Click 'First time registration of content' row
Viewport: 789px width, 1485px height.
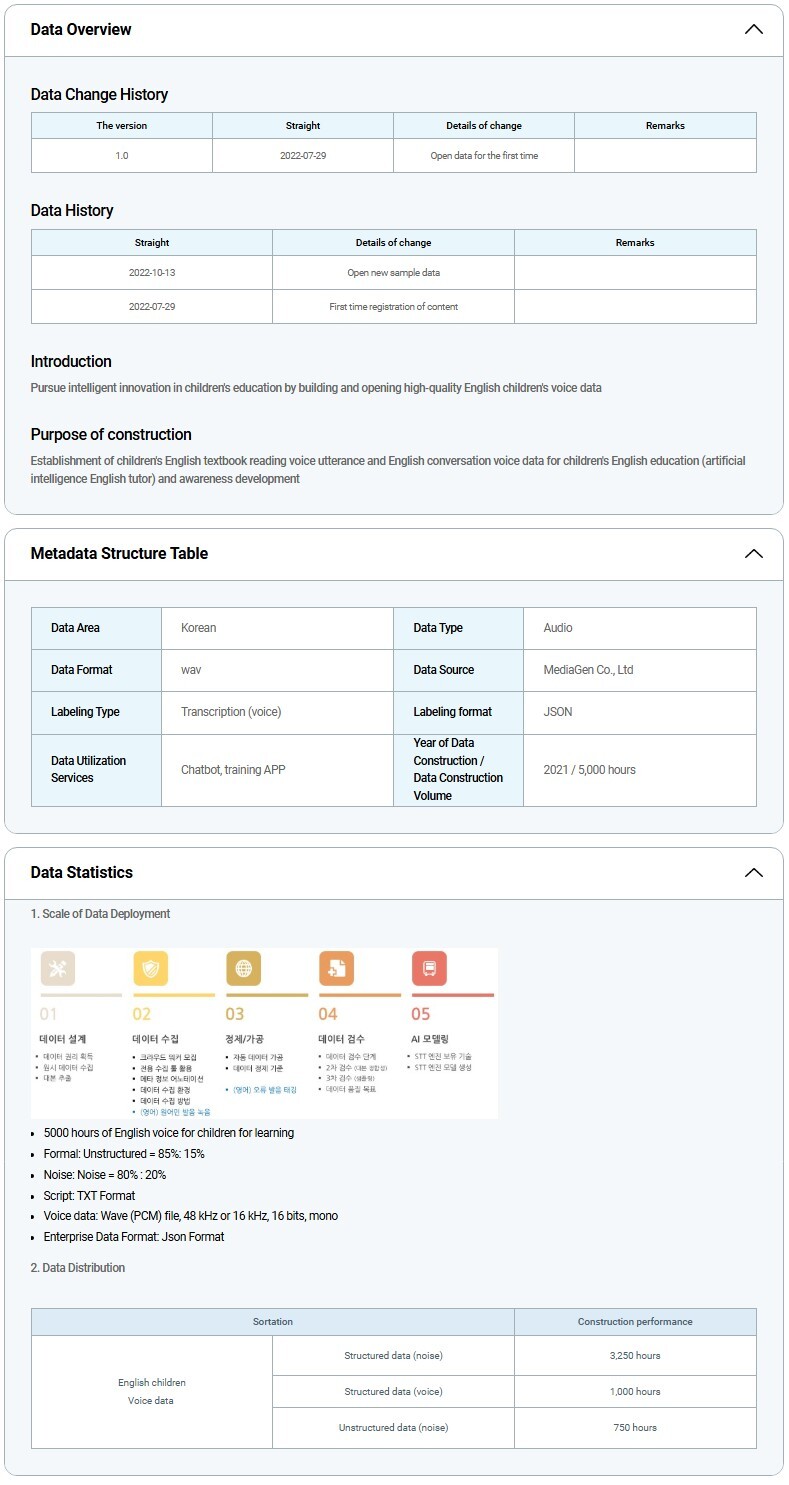393,307
